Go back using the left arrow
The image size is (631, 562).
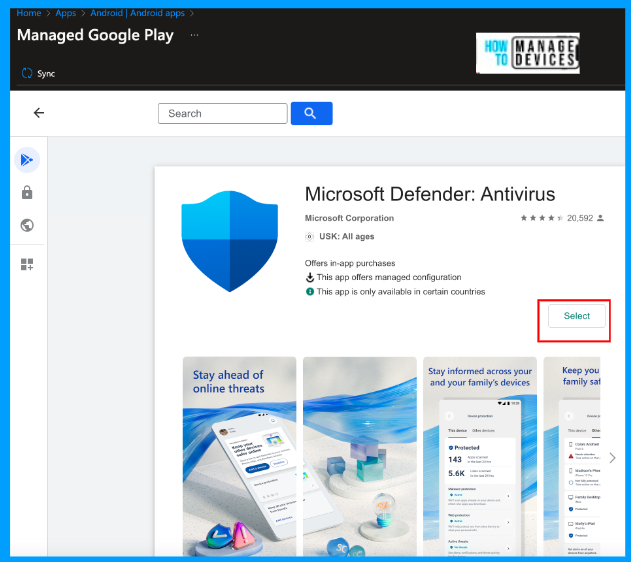click(39, 113)
